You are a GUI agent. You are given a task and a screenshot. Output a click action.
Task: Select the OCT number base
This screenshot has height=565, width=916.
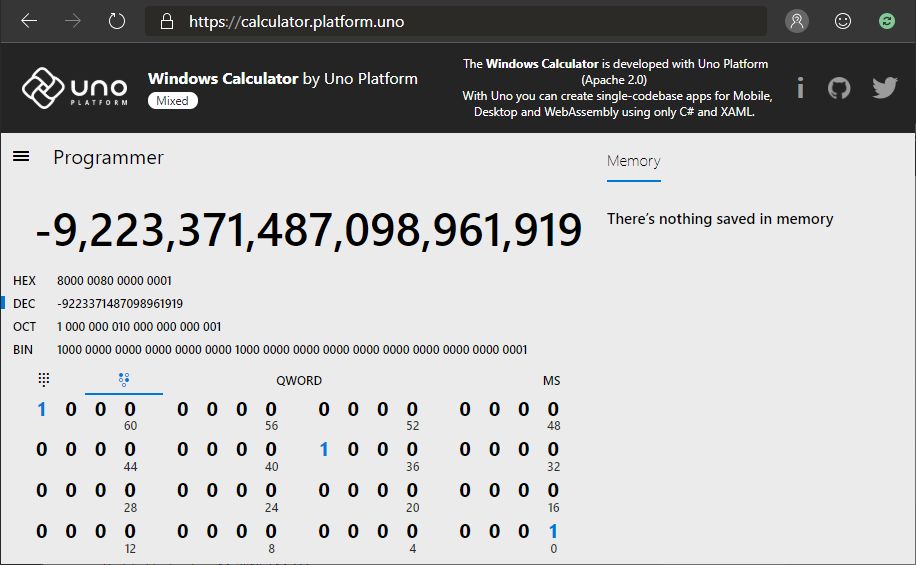[25, 327]
